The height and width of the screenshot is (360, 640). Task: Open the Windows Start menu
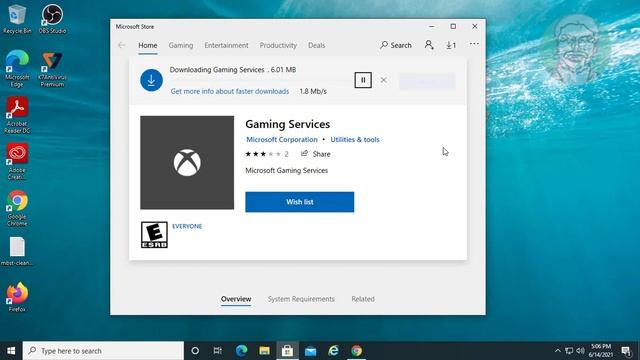pyautogui.click(x=11, y=351)
